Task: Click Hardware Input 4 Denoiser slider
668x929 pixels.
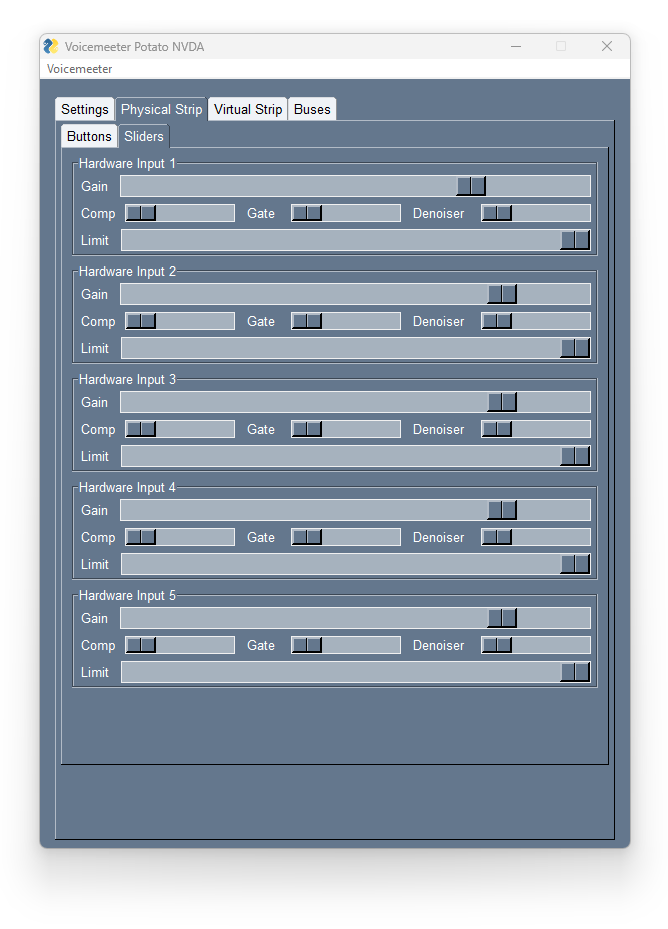Action: coord(536,537)
